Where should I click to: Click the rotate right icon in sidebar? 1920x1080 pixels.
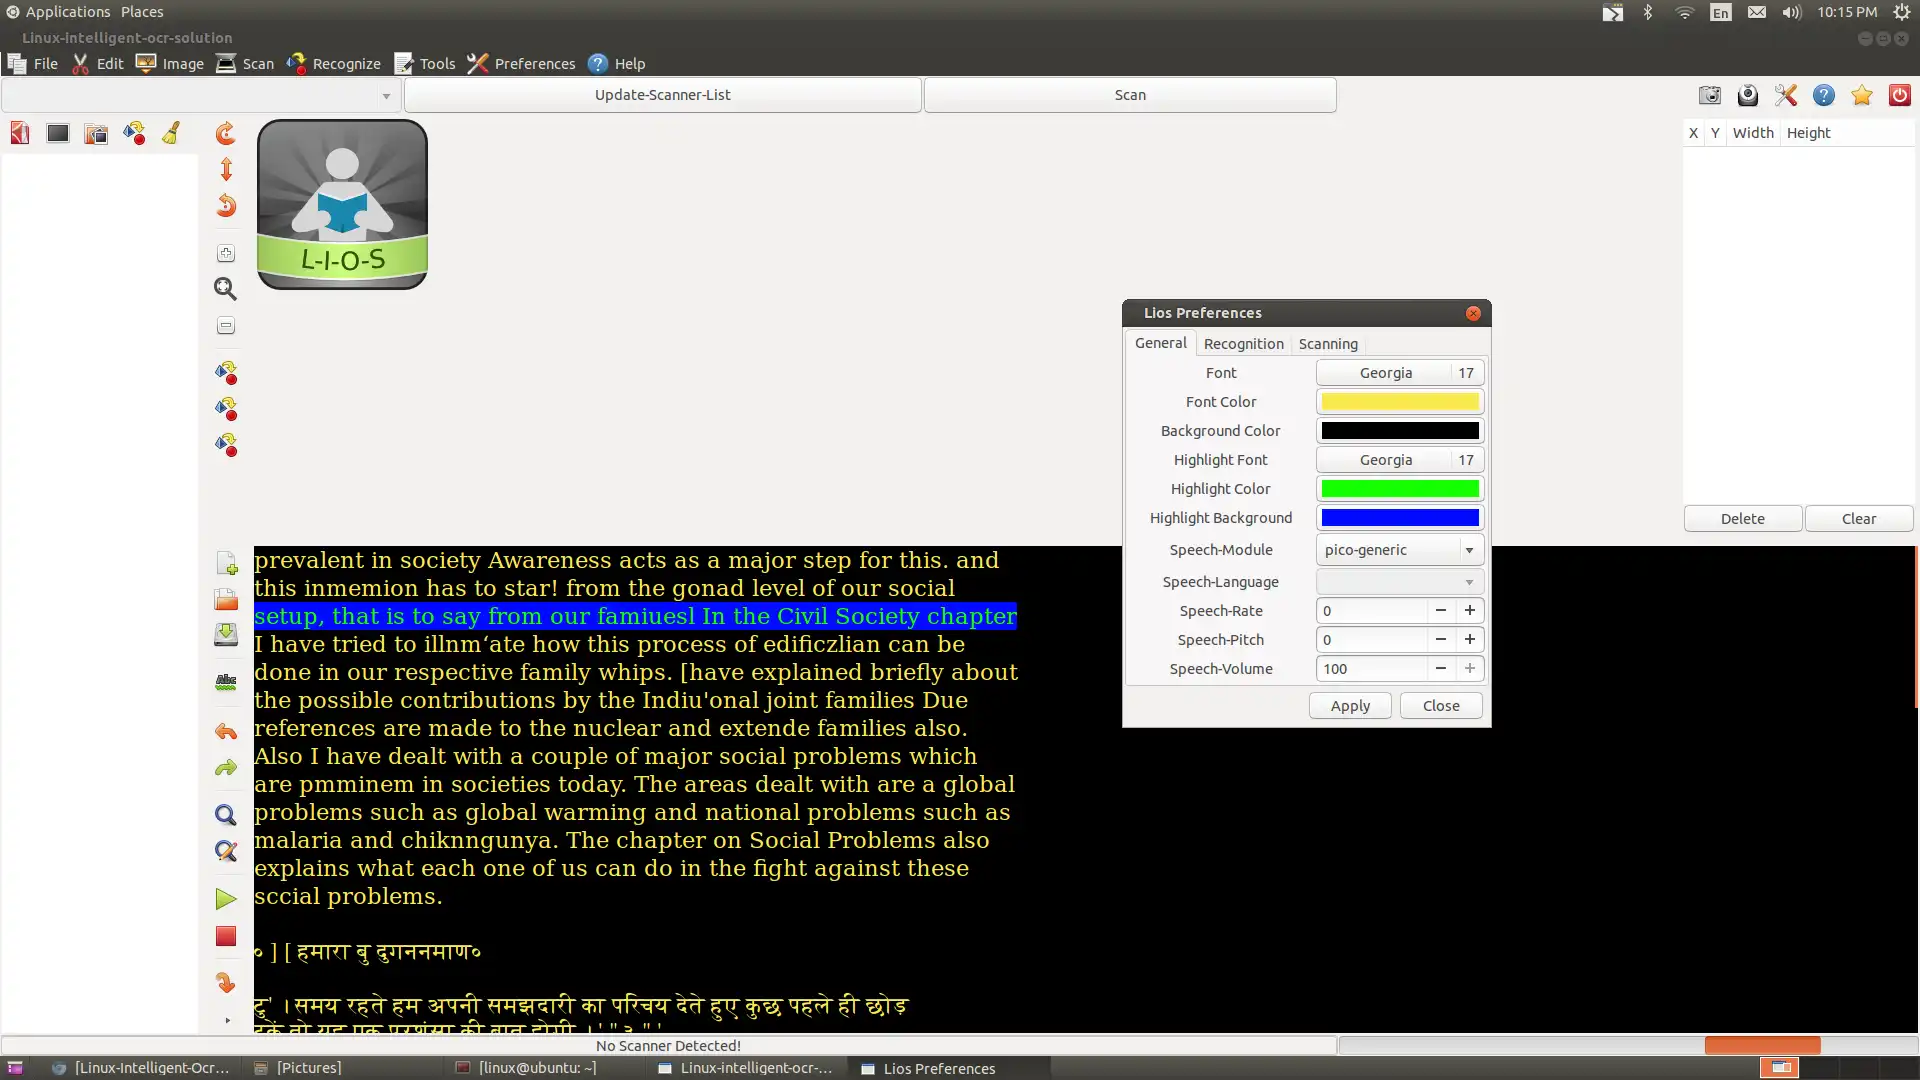point(225,131)
